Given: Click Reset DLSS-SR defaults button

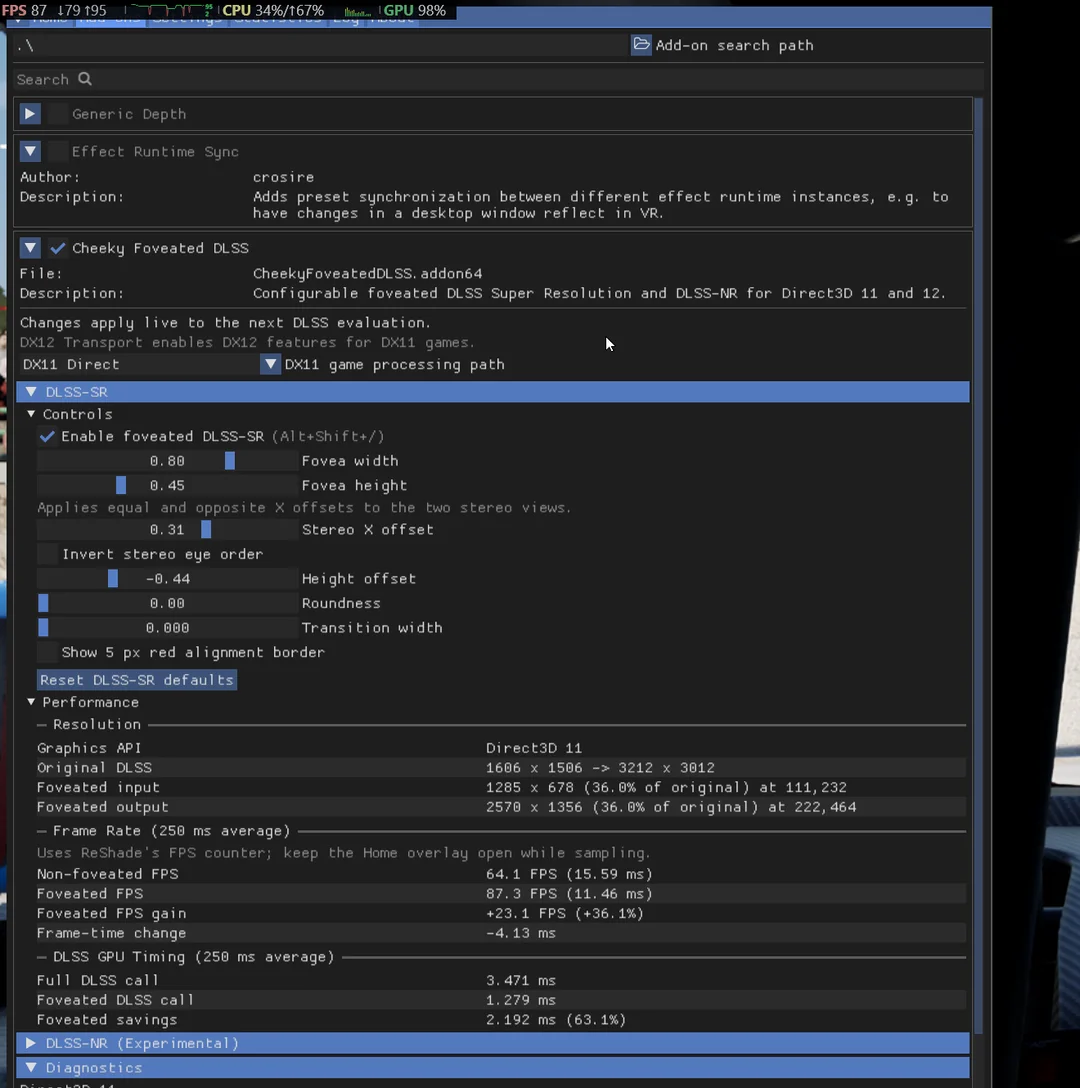Looking at the screenshot, I should click(137, 680).
